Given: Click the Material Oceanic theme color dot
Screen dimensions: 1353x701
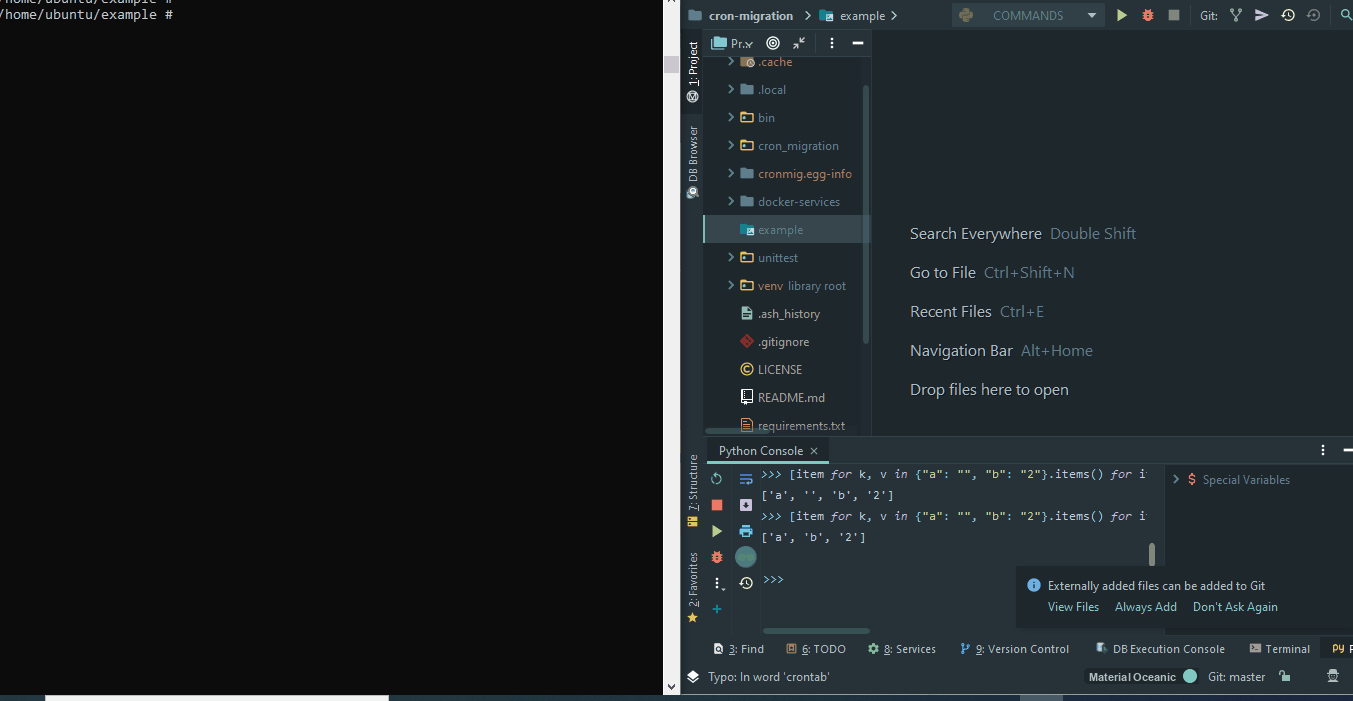Looking at the screenshot, I should point(1189,677).
